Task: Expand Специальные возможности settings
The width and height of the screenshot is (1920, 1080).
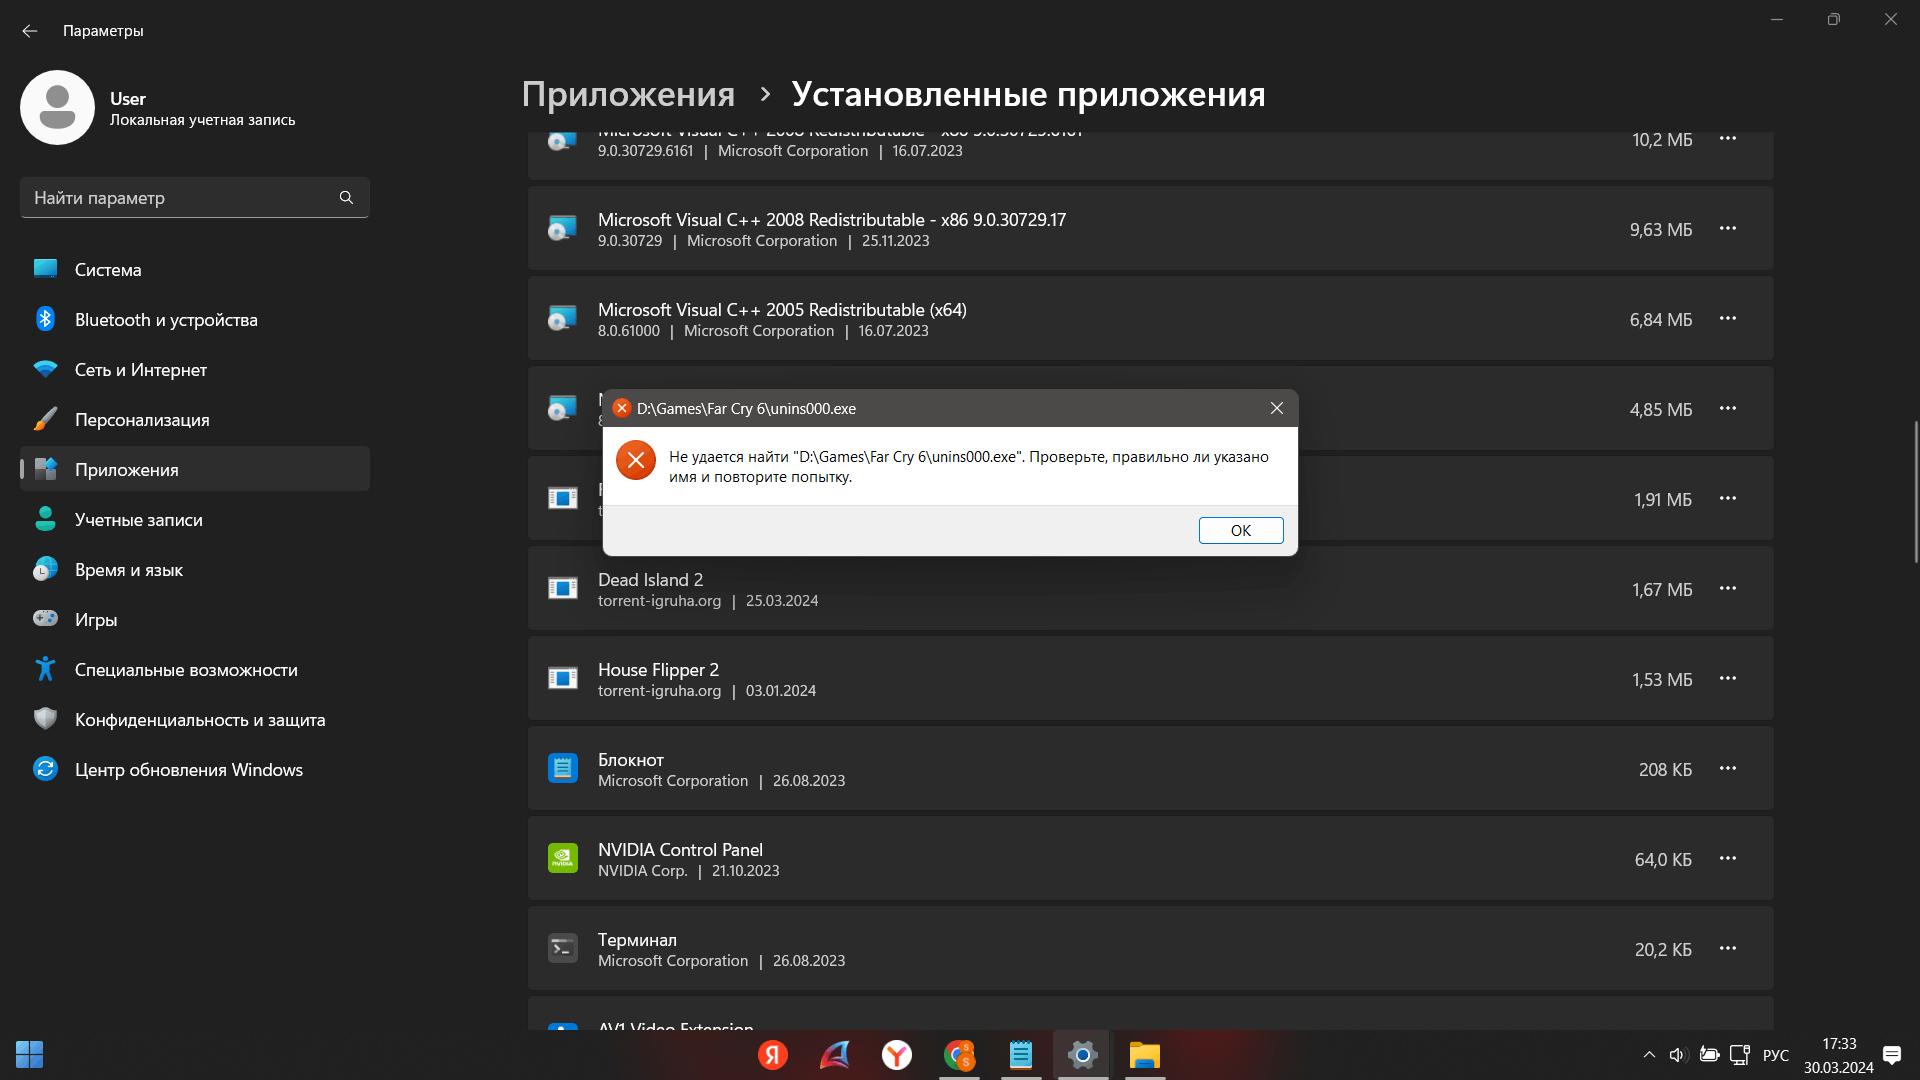Action: (186, 669)
